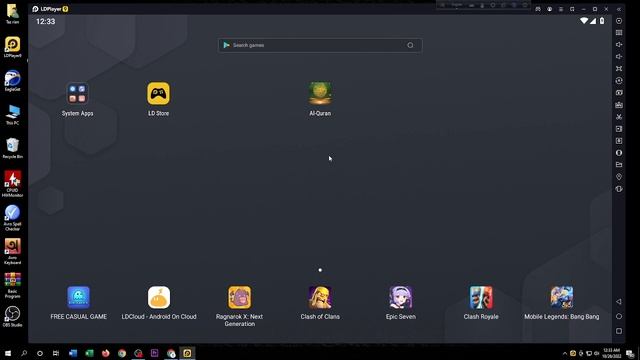Screen dimensions: 640x360
Task: Click LDPlayer taskbar button
Action: coord(187,353)
